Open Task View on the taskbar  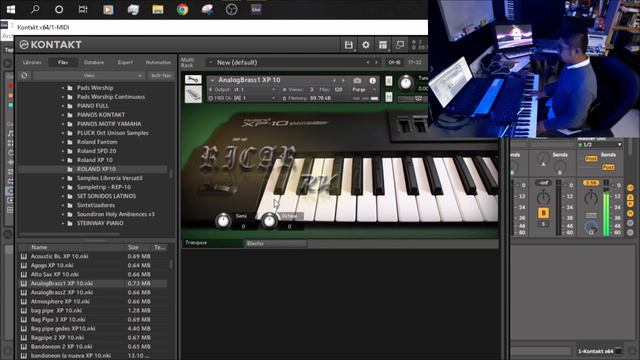[x=83, y=9]
